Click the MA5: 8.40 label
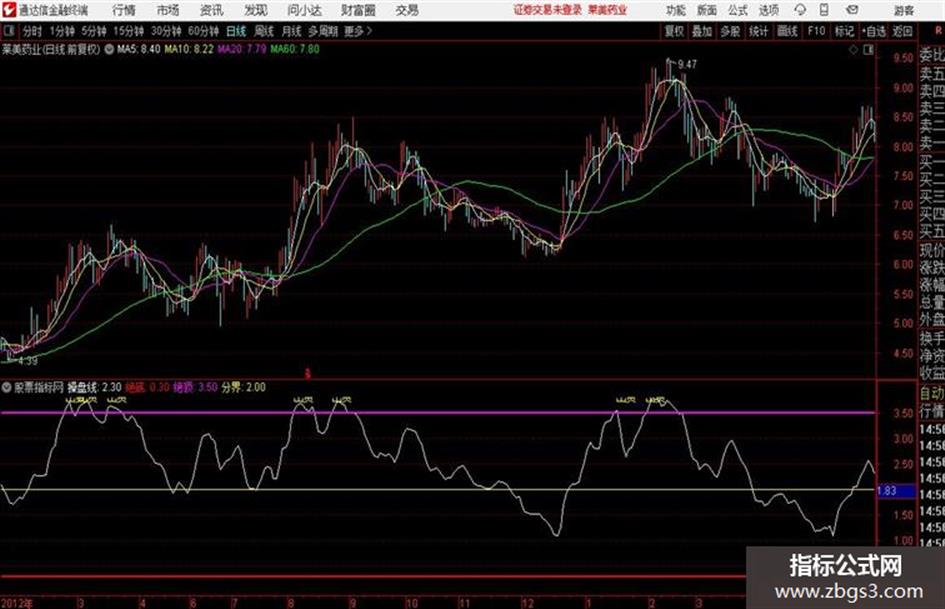 point(139,49)
